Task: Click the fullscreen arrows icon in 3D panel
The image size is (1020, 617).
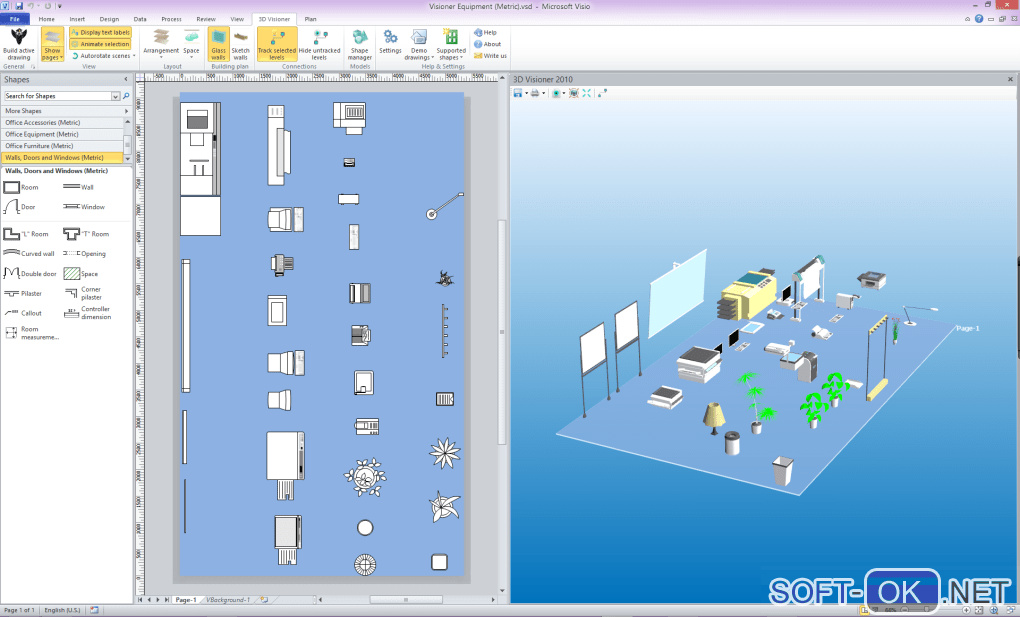Action: tap(587, 93)
